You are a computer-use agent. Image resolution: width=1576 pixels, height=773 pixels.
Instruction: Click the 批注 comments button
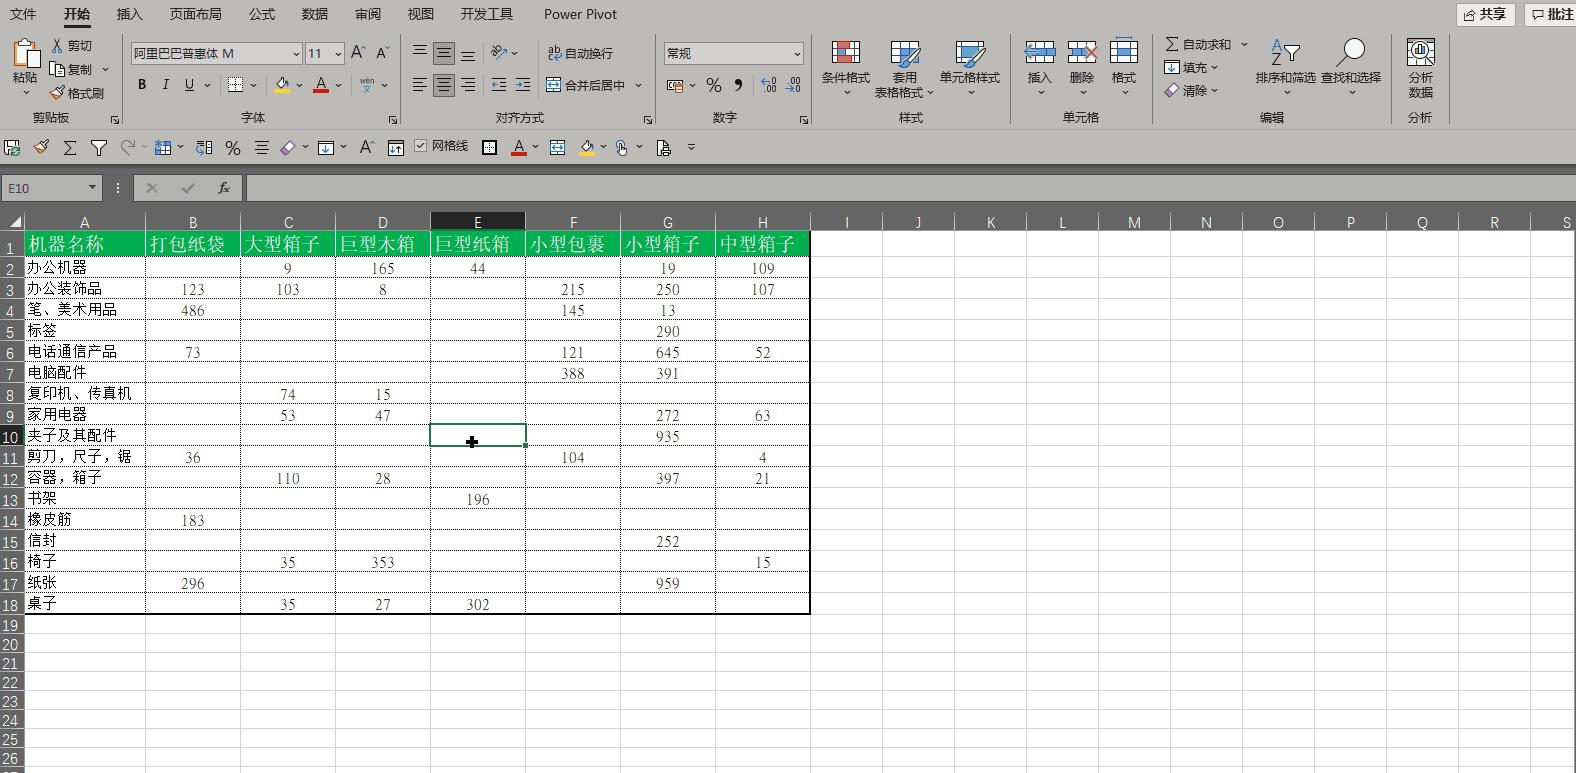click(1552, 14)
